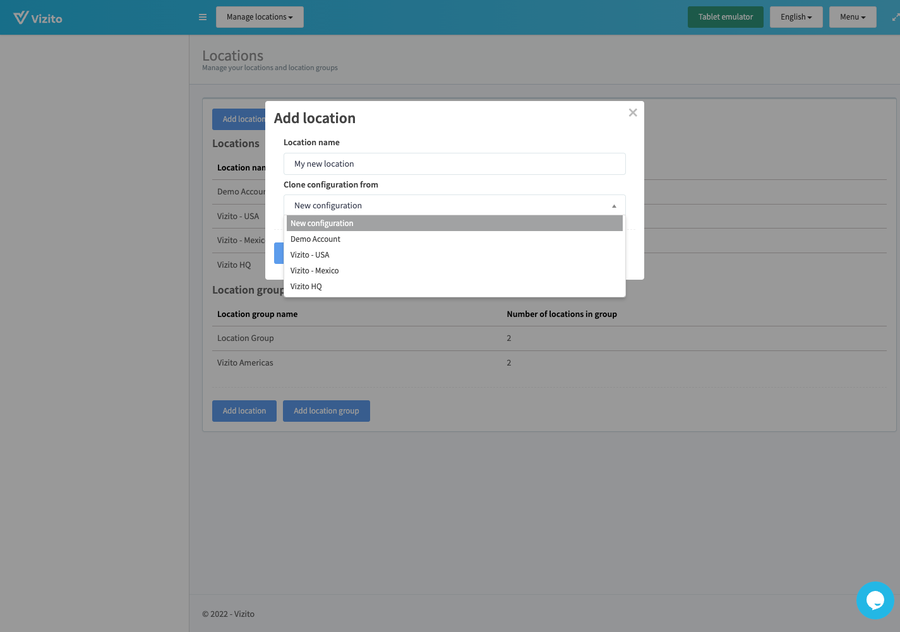Click the Vizito logo

37,17
